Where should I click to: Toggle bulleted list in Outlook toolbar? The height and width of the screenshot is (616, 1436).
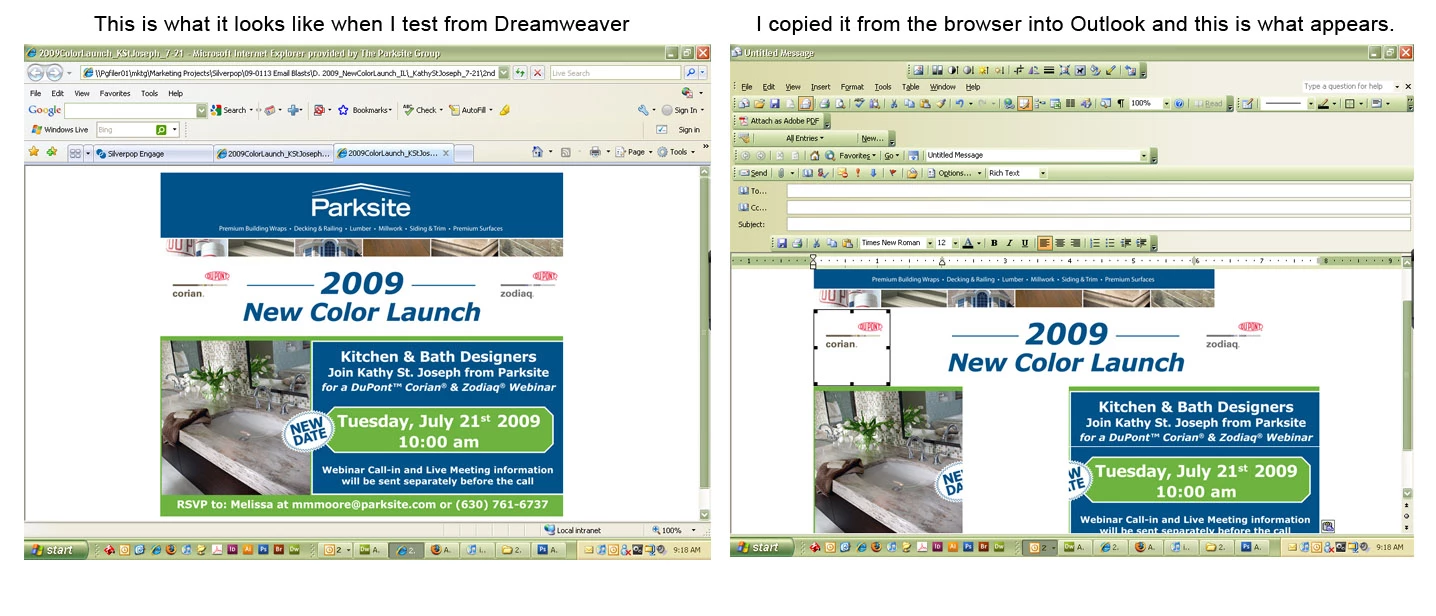coord(1110,243)
